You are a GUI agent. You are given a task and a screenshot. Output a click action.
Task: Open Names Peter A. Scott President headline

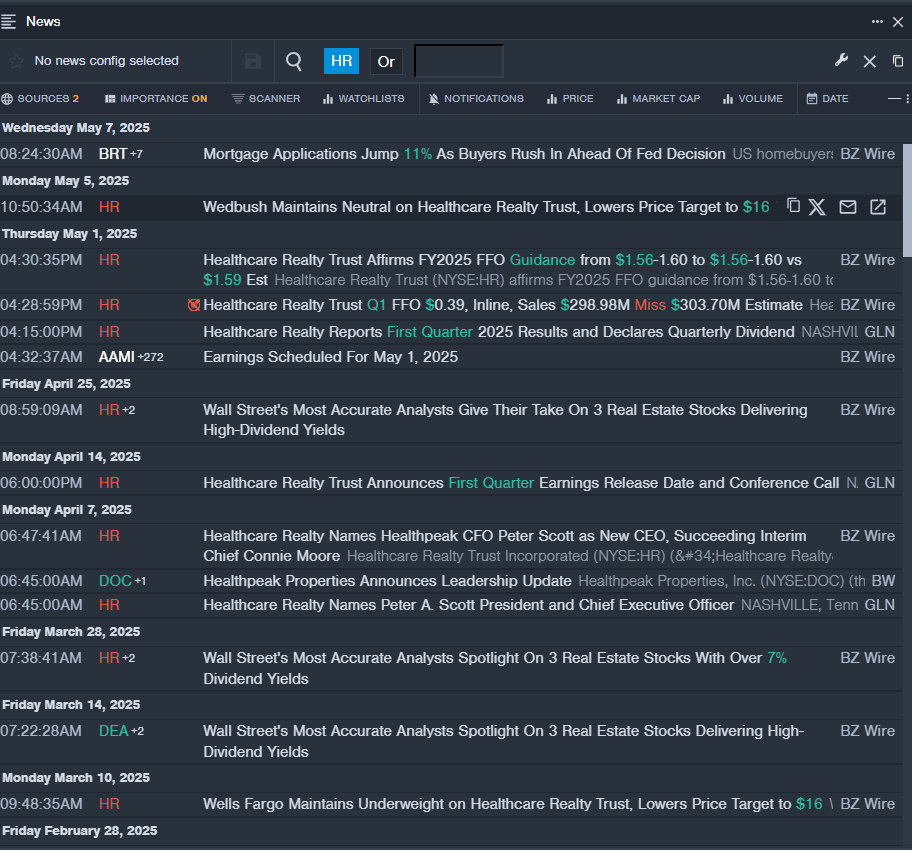tap(468, 605)
